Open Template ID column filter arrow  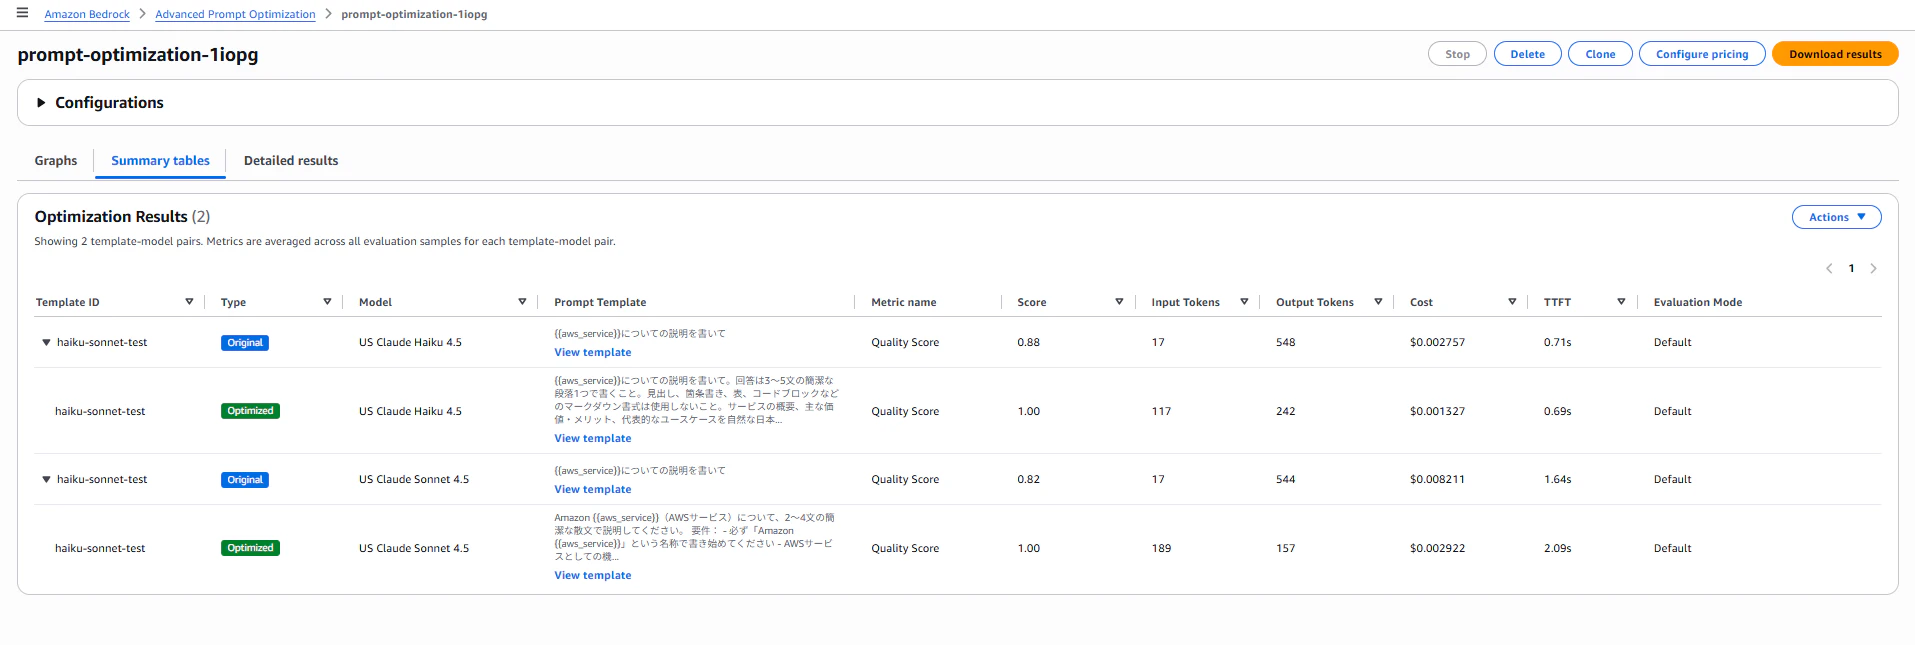click(189, 302)
